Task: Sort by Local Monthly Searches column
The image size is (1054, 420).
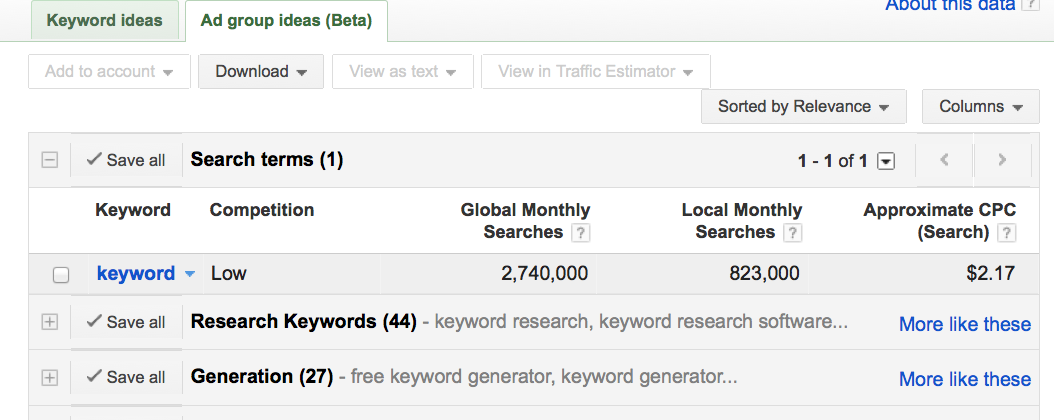Action: [741, 220]
